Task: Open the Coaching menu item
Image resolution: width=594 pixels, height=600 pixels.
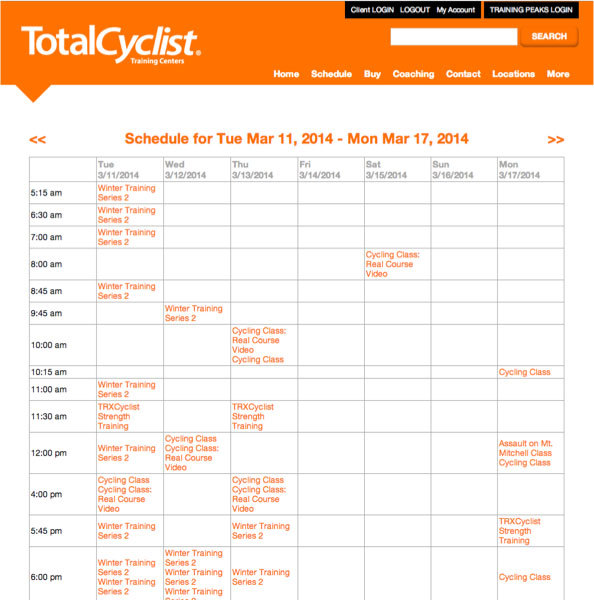Action: point(413,74)
